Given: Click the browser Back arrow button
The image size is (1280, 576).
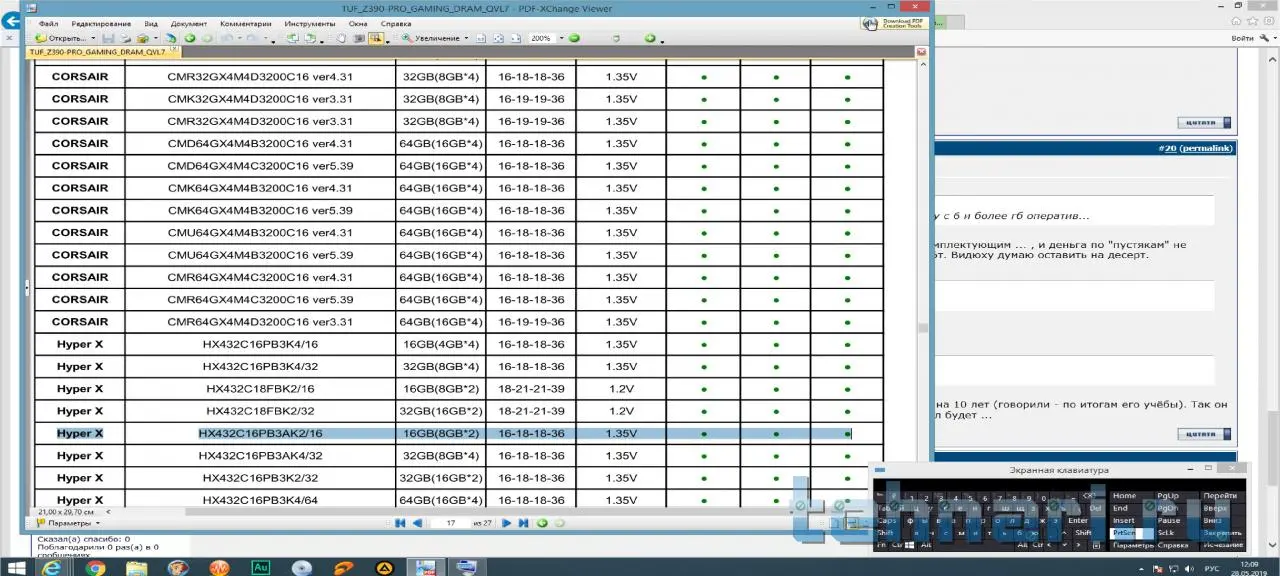Looking at the screenshot, I should [12, 22].
